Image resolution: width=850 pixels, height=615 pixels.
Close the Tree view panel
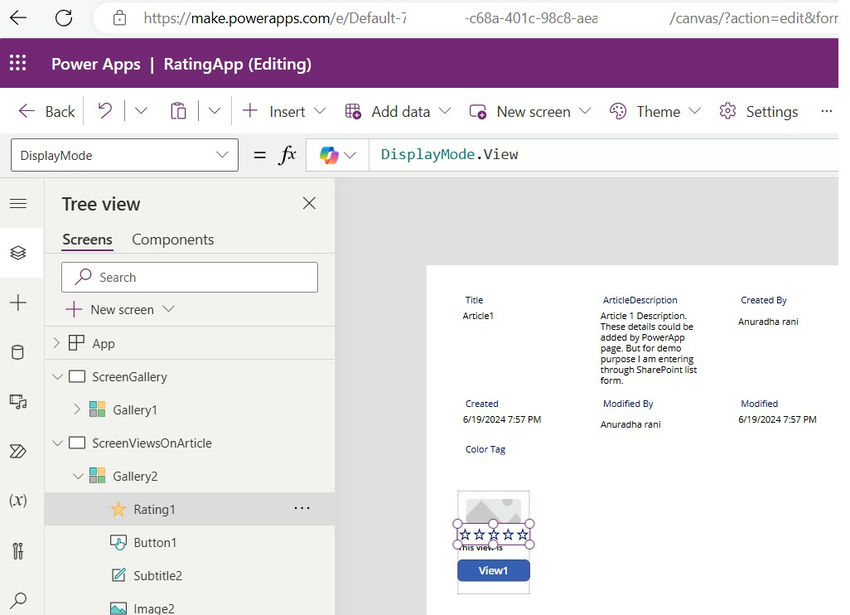point(309,204)
